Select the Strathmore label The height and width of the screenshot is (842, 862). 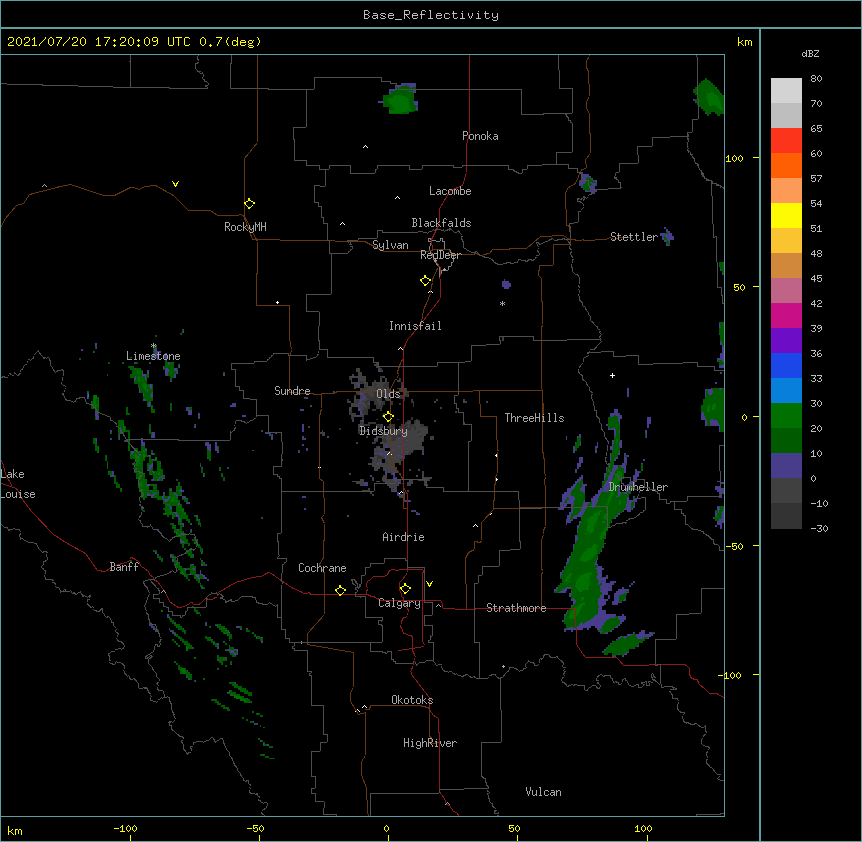pyautogui.click(x=516, y=608)
